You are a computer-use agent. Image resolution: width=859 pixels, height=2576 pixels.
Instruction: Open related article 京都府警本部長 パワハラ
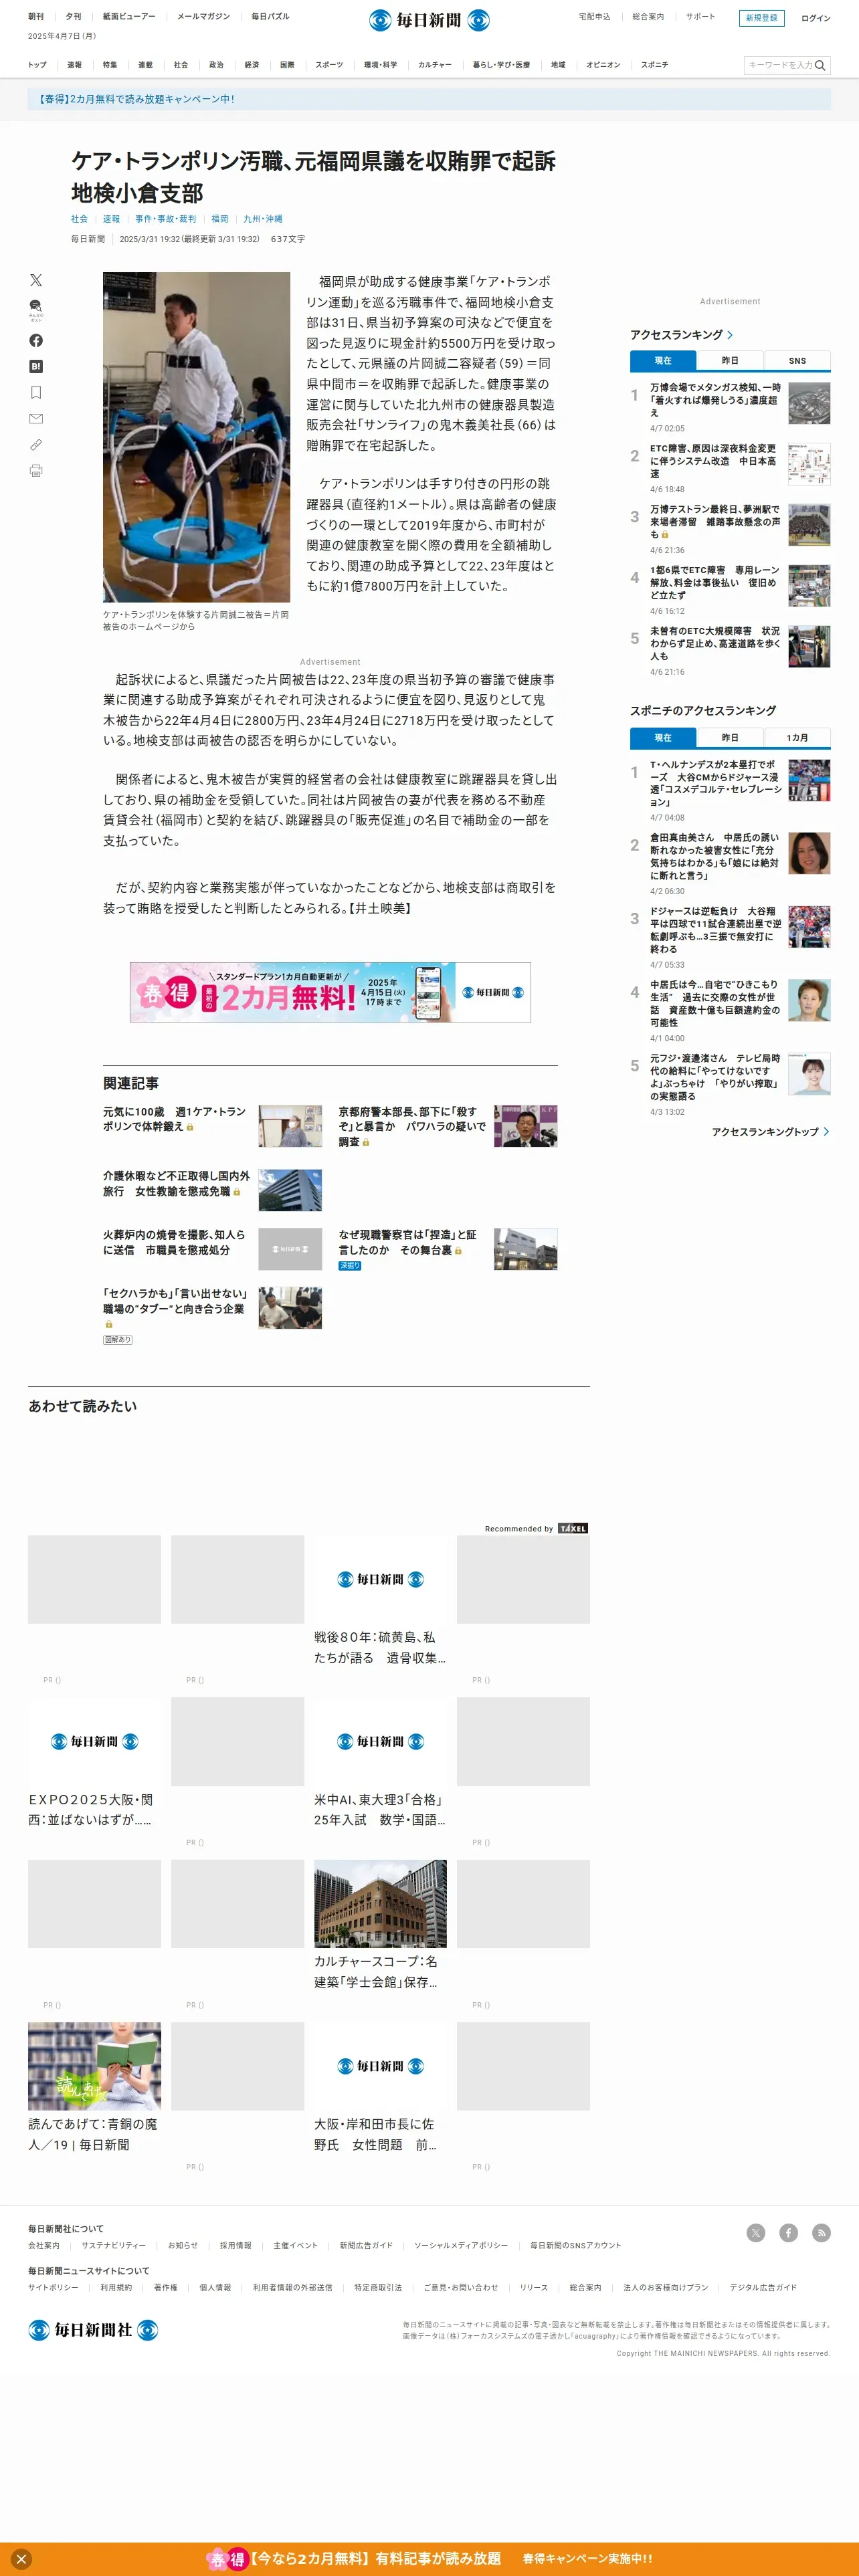point(412,1126)
